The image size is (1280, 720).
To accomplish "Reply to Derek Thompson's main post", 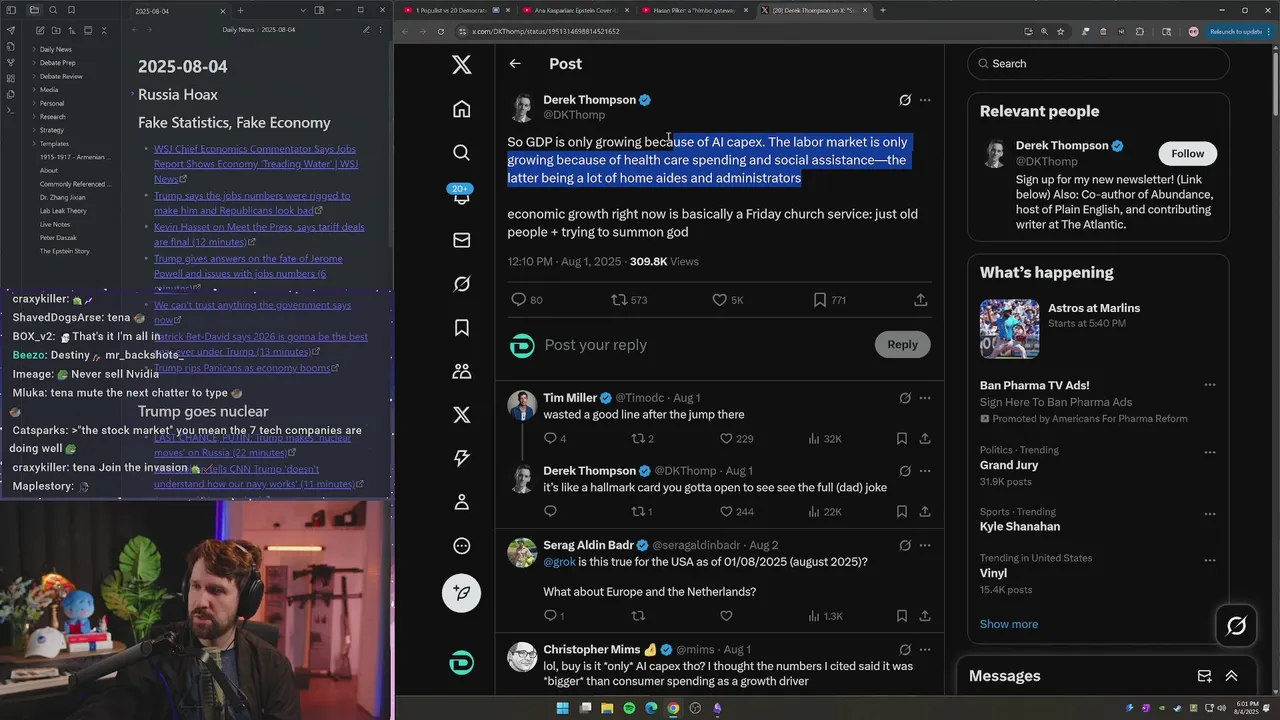I will [x=518, y=300].
